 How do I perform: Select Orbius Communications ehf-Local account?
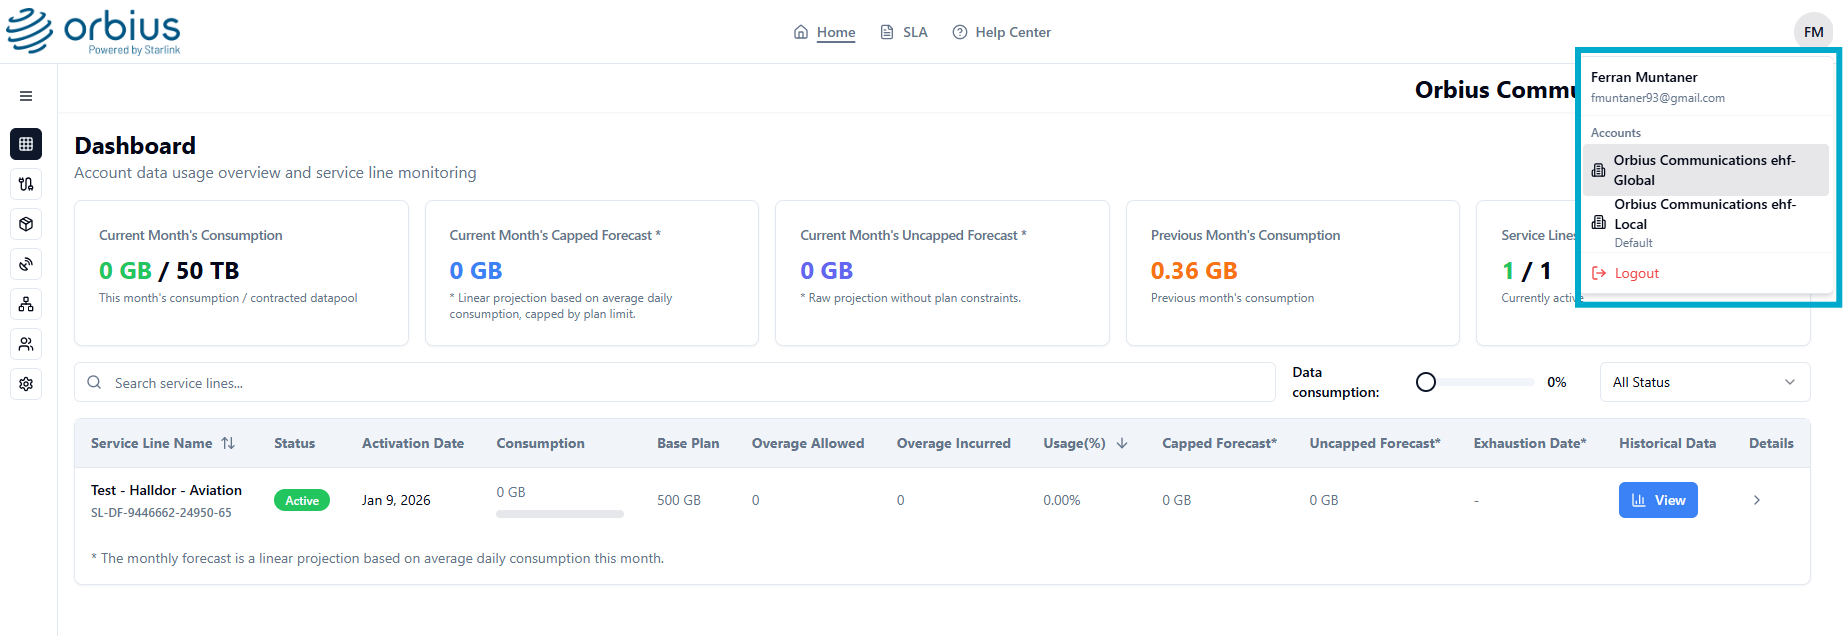[x=1704, y=214]
